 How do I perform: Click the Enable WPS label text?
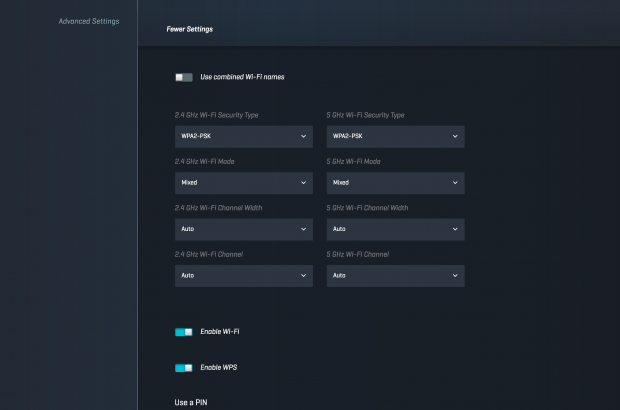(218, 368)
